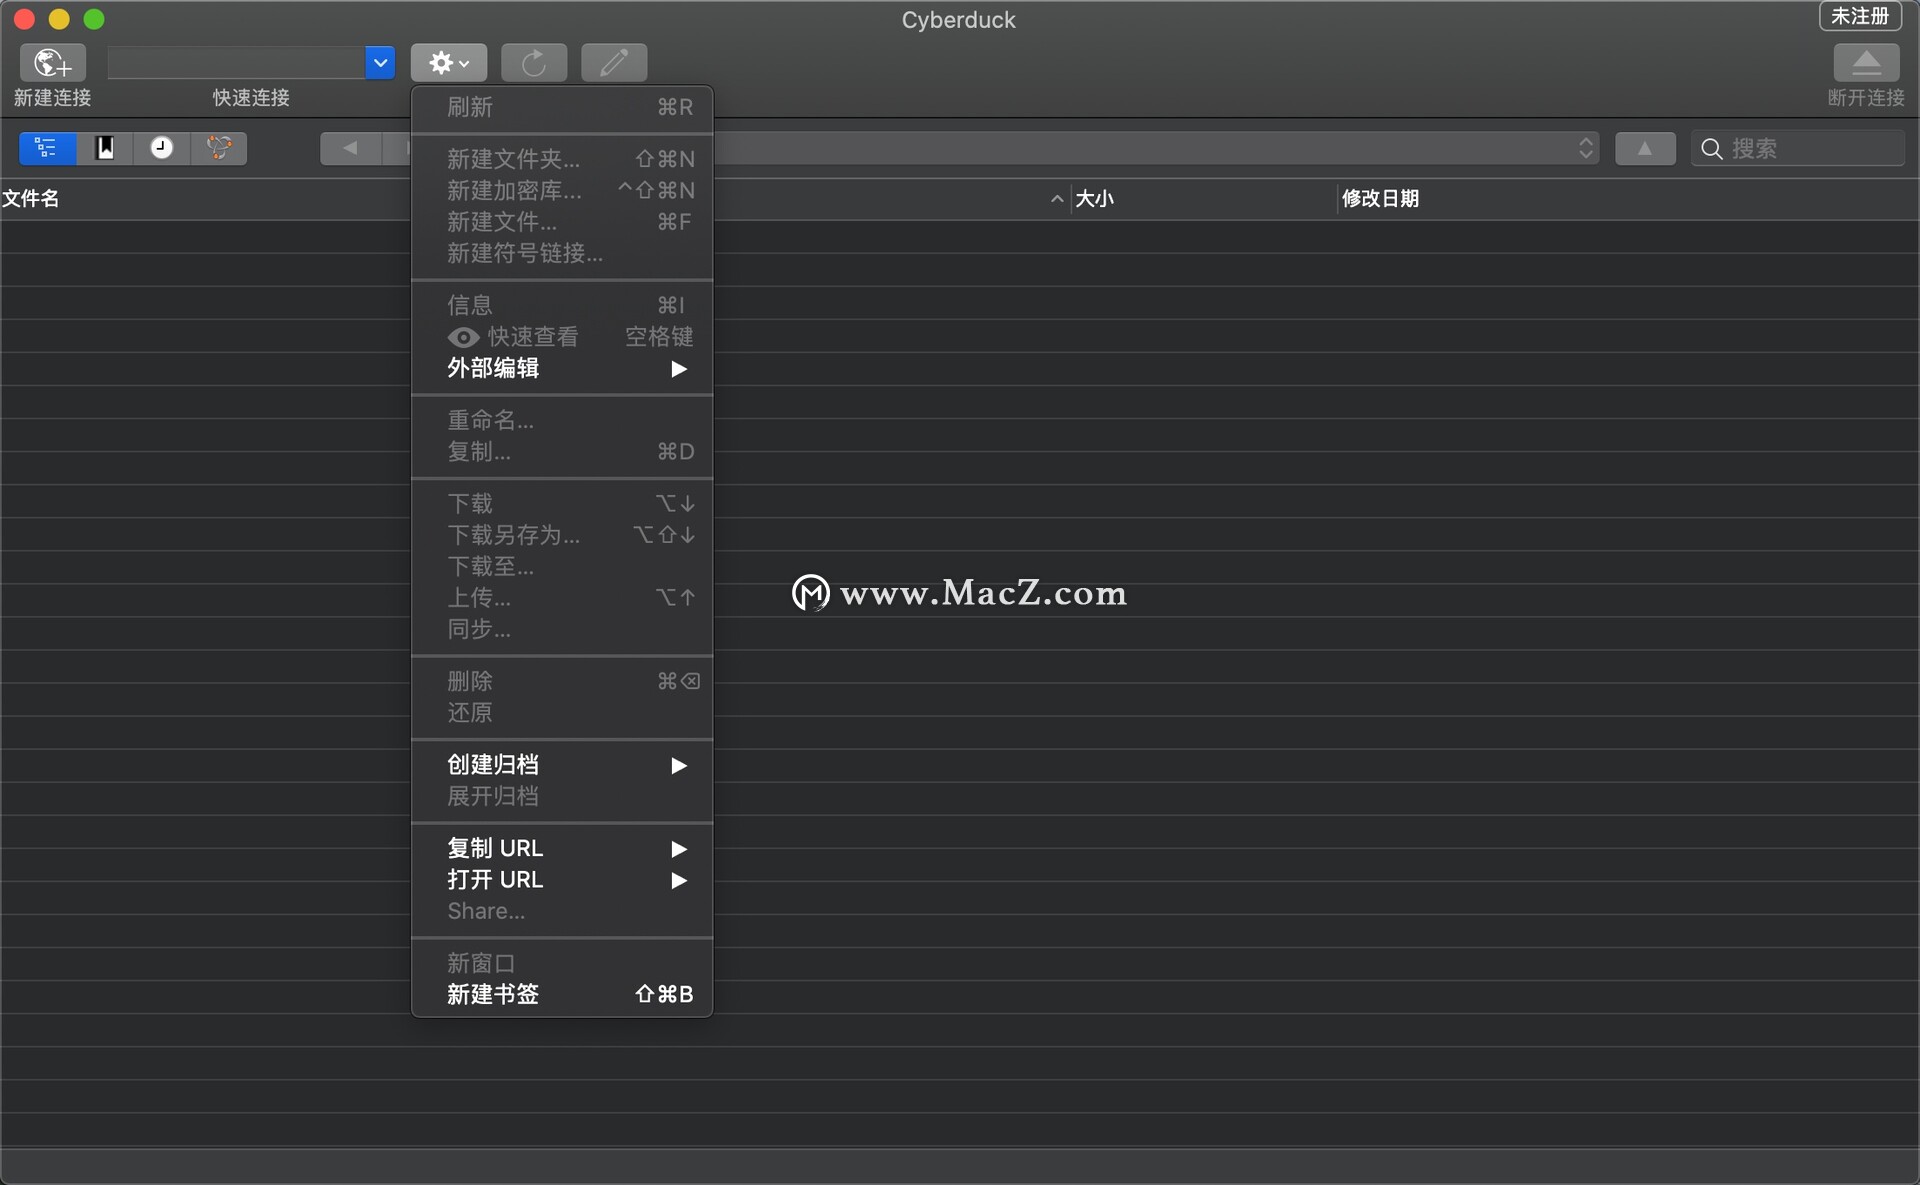Click the search magnifier icon
Viewport: 1920px width, 1185px height.
pyautogui.click(x=1712, y=149)
